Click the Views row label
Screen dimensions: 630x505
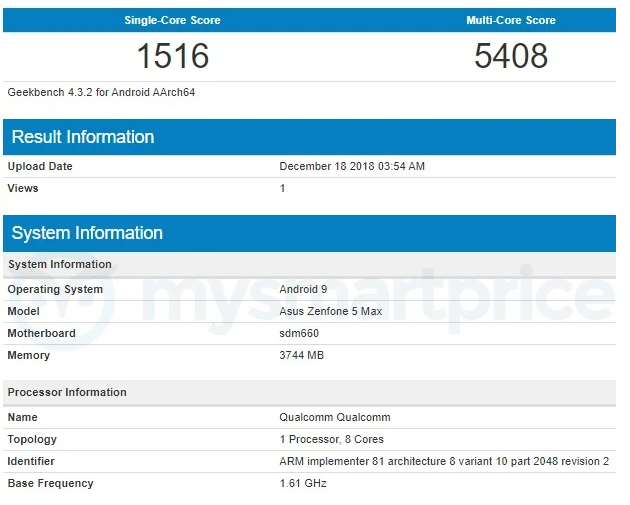(x=23, y=188)
